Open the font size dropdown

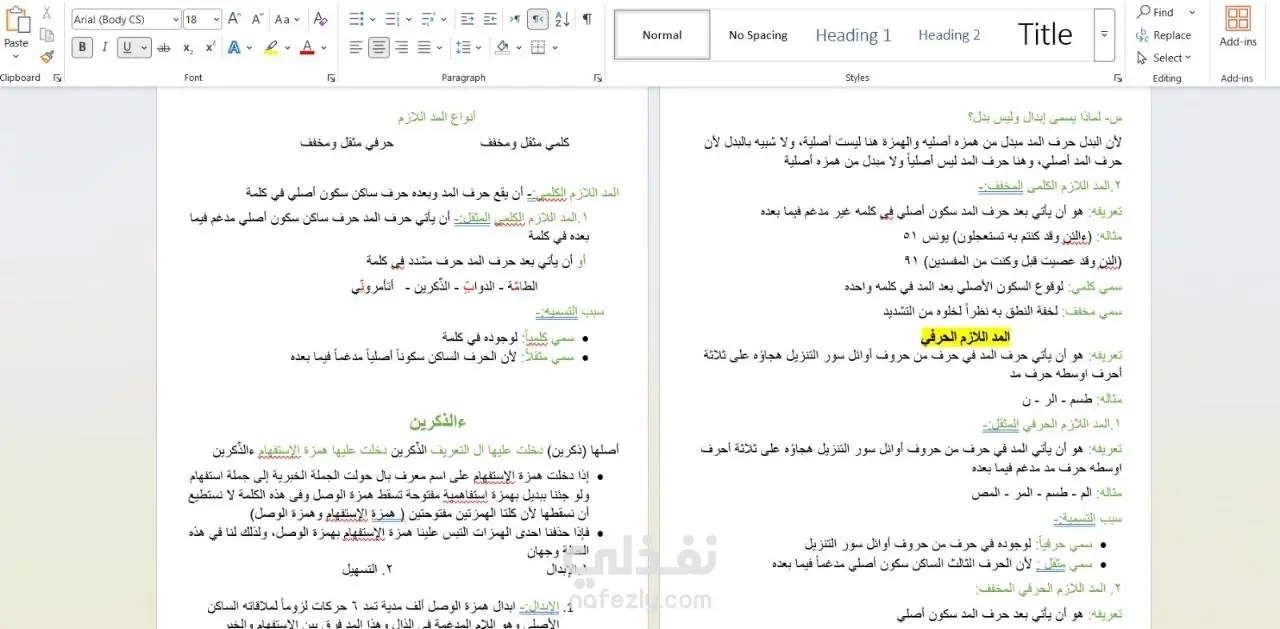202,19
